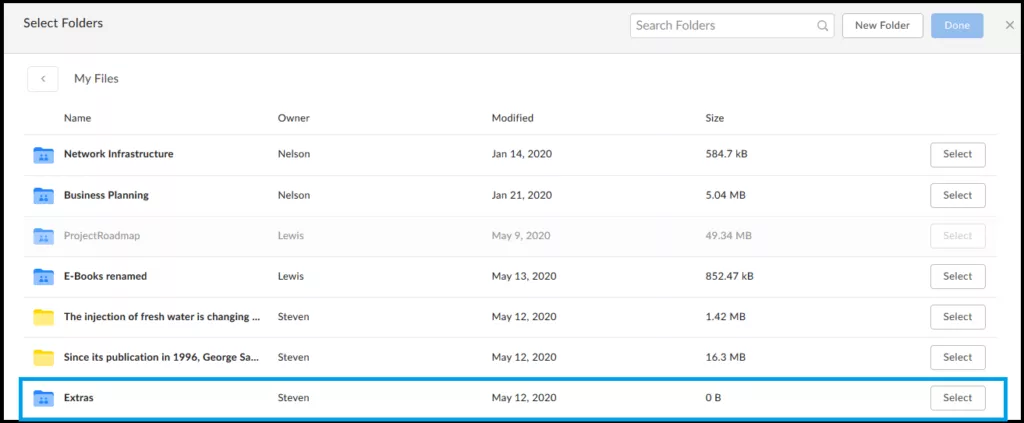The height and width of the screenshot is (423, 1024).
Task: Click the 'Jan 14, 2020' modified date
Action: click(x=522, y=155)
